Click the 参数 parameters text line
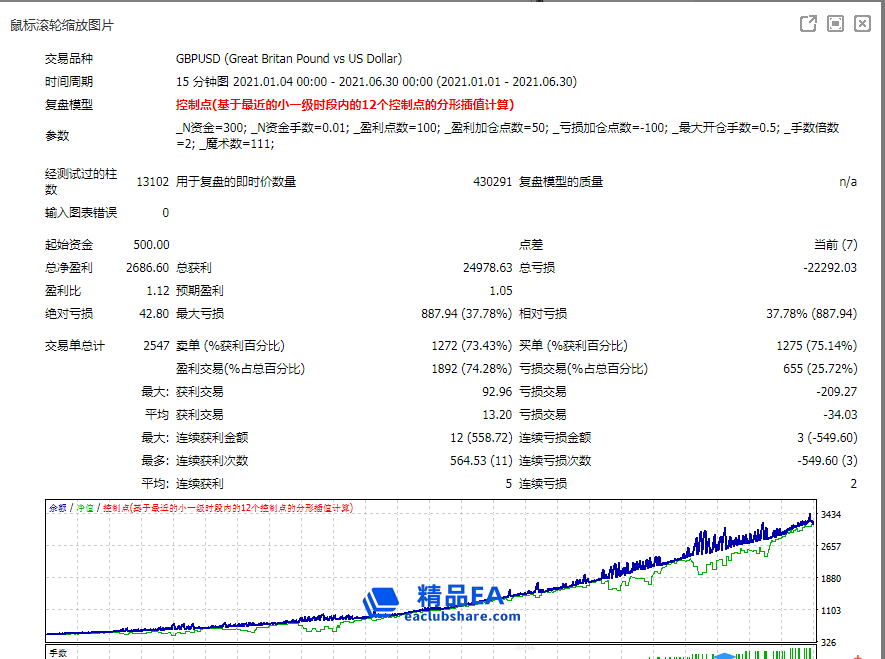 pos(507,136)
